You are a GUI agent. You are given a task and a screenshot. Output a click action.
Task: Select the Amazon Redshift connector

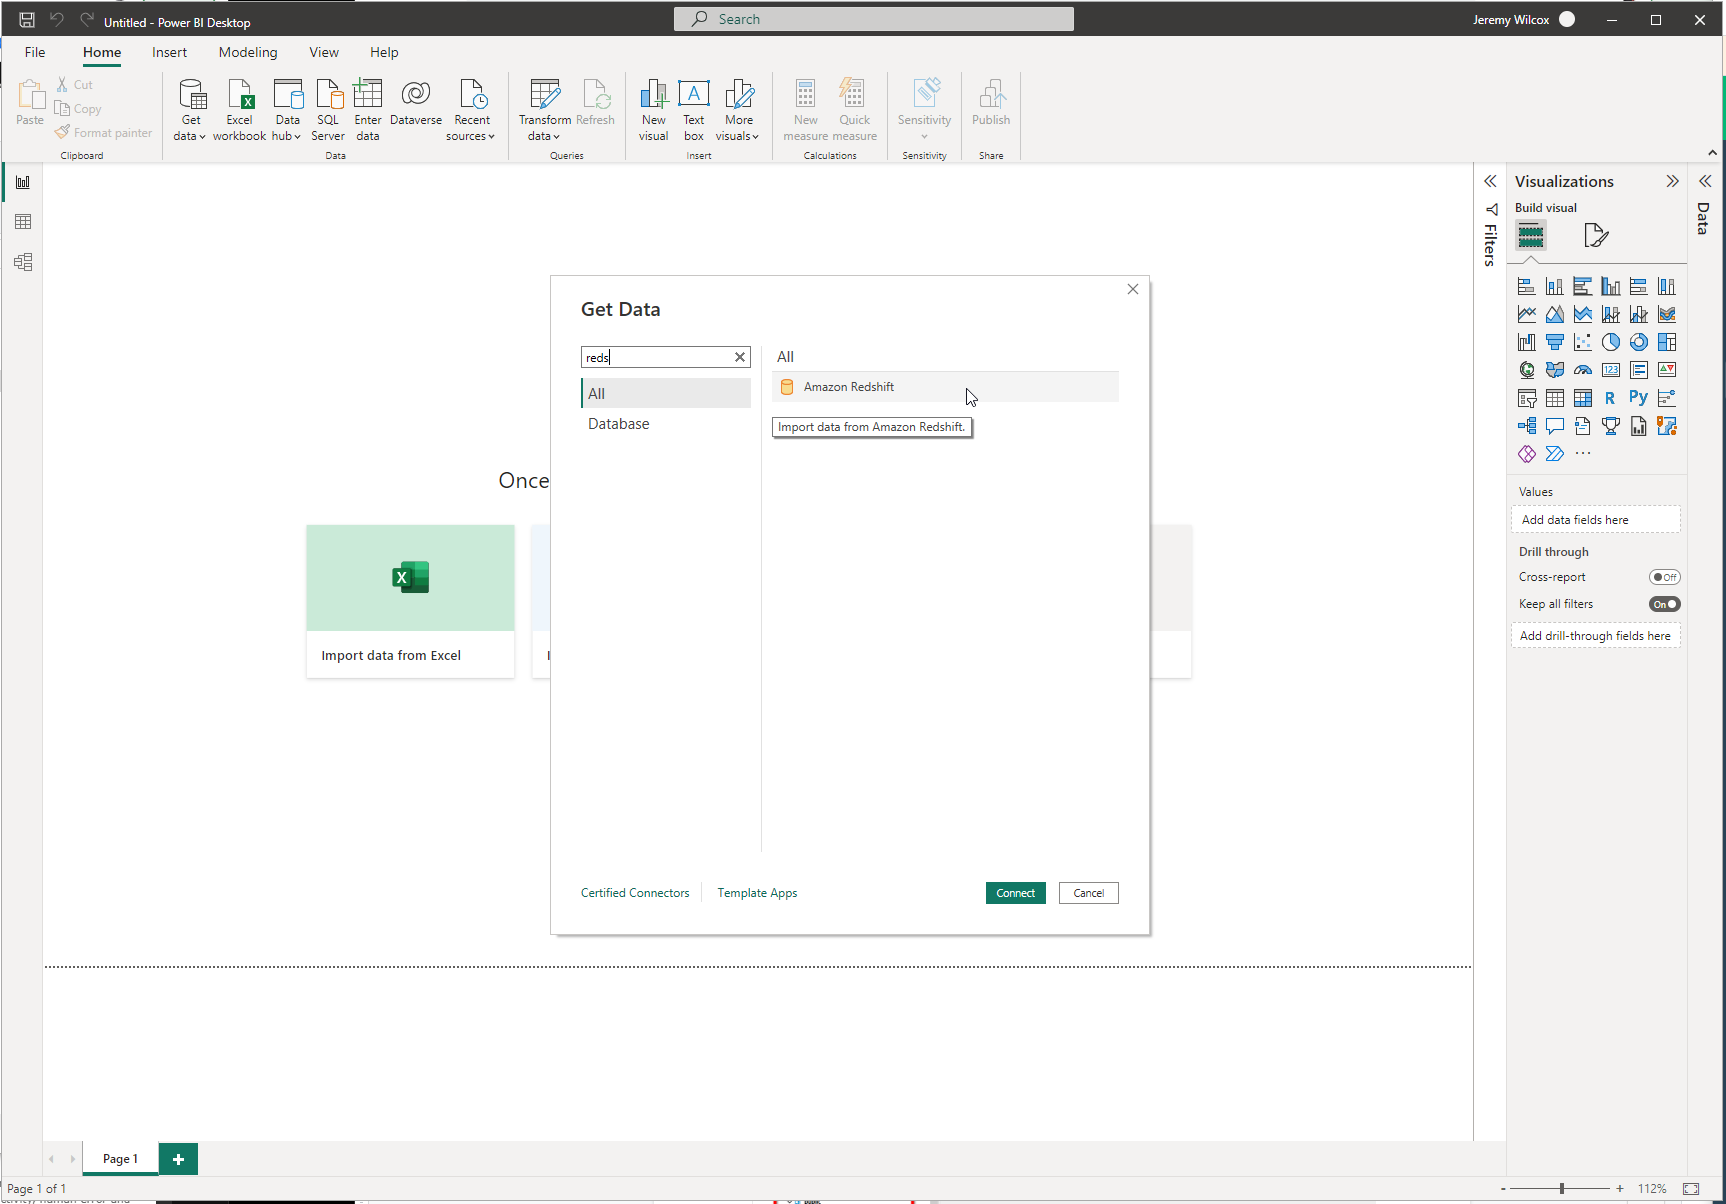945,387
